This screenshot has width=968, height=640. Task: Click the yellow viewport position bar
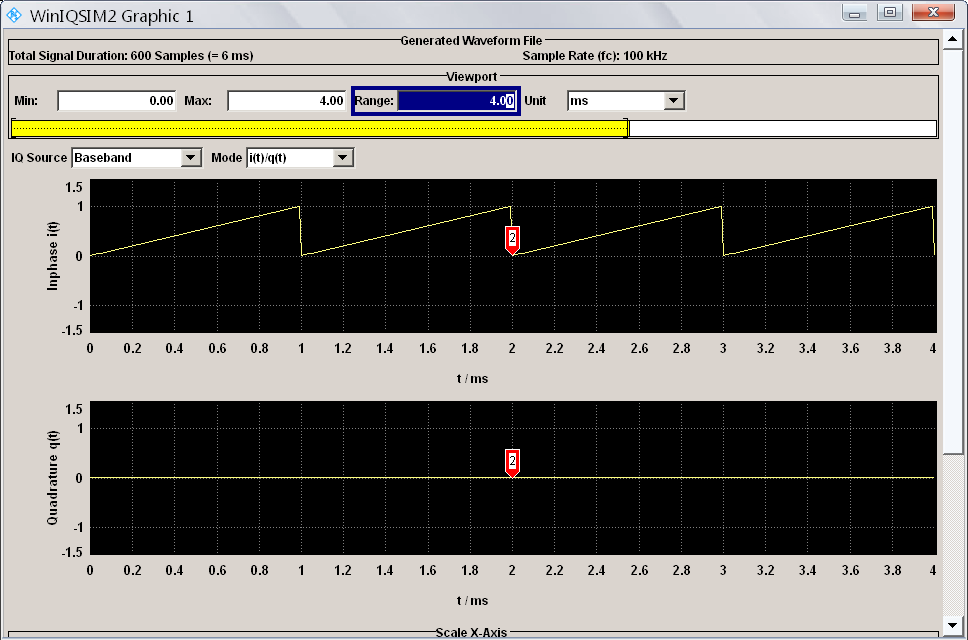tap(318, 128)
